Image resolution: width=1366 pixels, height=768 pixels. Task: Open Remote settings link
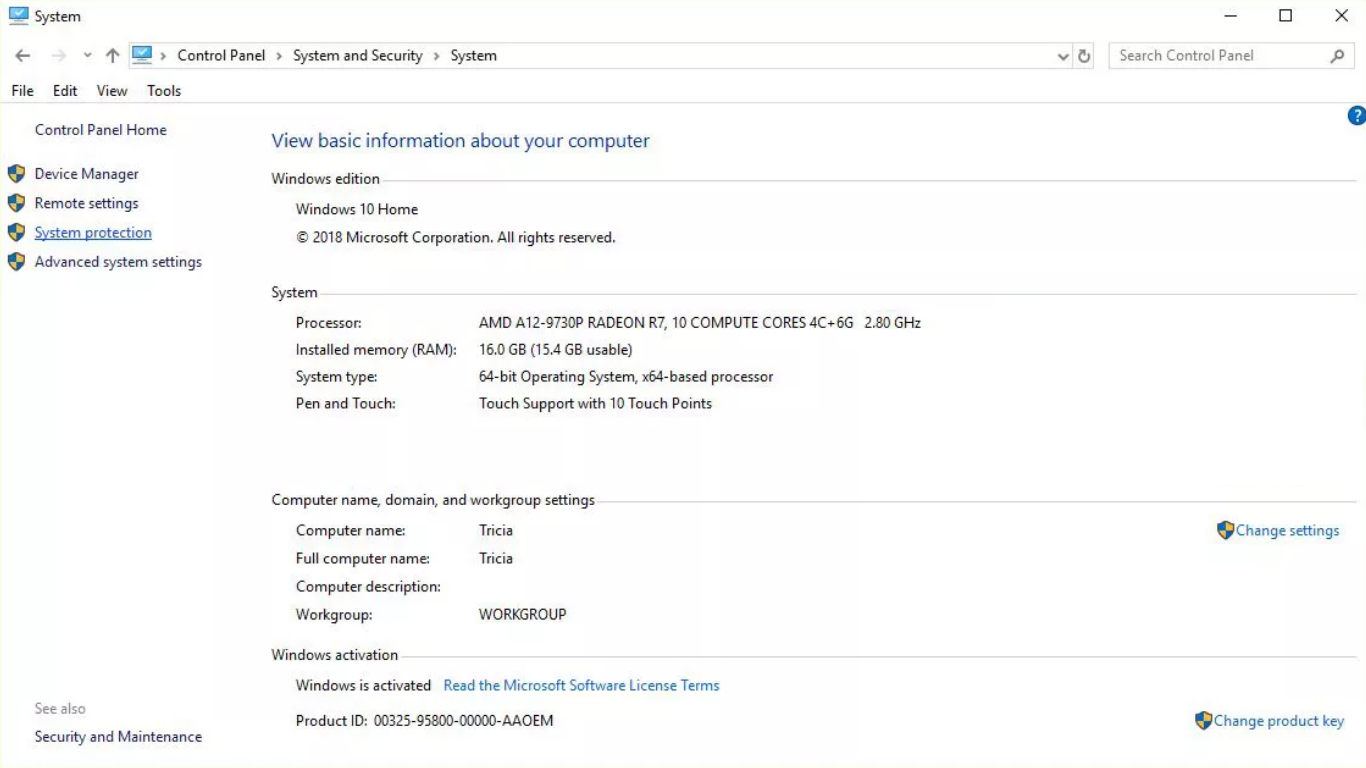[x=87, y=203]
